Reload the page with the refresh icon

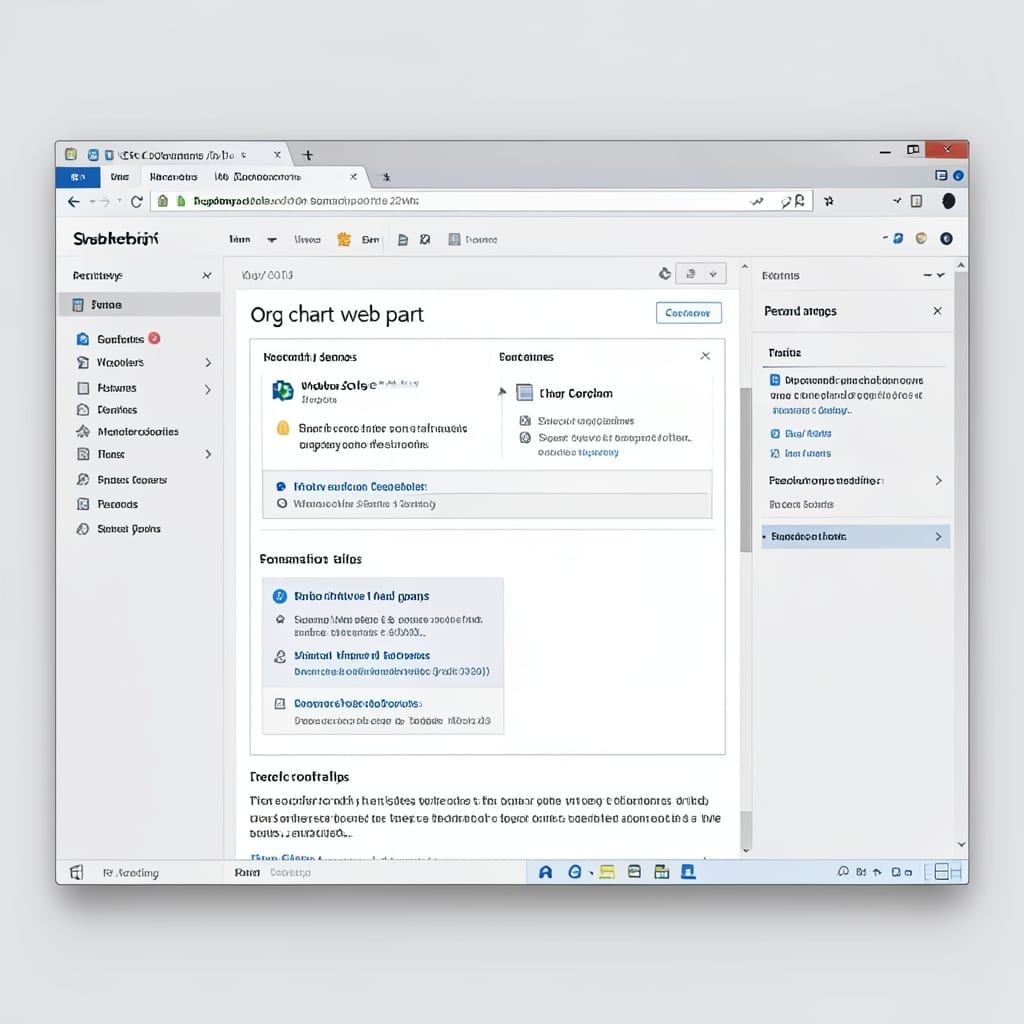[x=136, y=202]
